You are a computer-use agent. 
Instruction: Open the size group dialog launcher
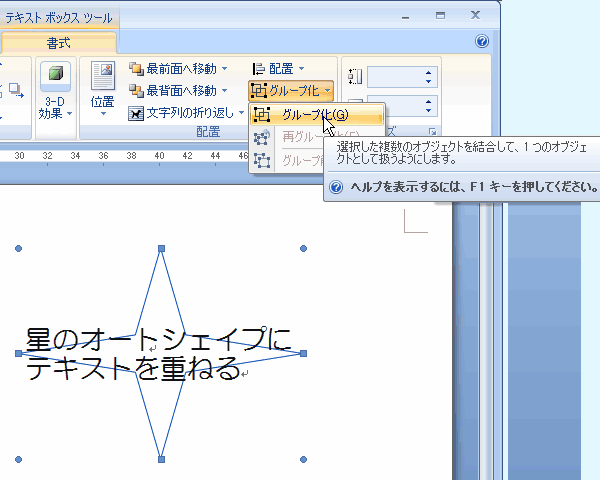[433, 132]
